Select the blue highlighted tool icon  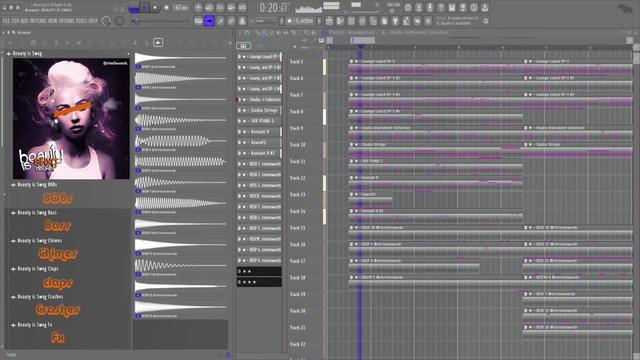tap(209, 21)
